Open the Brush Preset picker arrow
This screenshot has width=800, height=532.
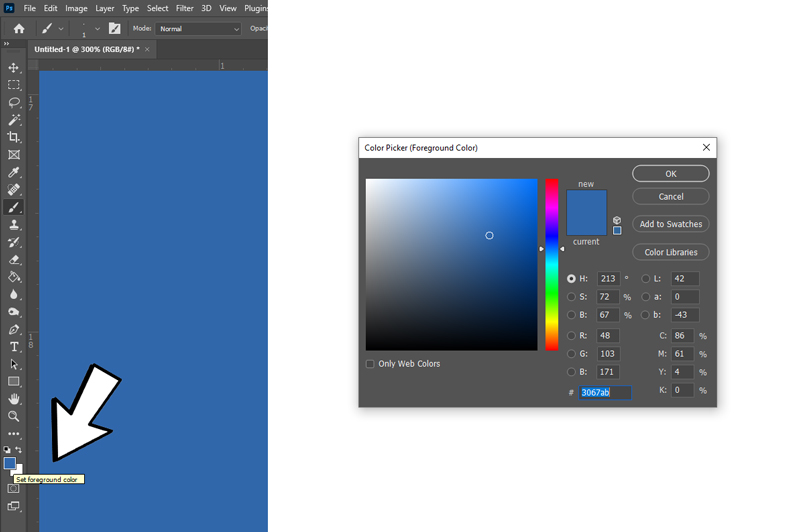pyautogui.click(x=97, y=29)
